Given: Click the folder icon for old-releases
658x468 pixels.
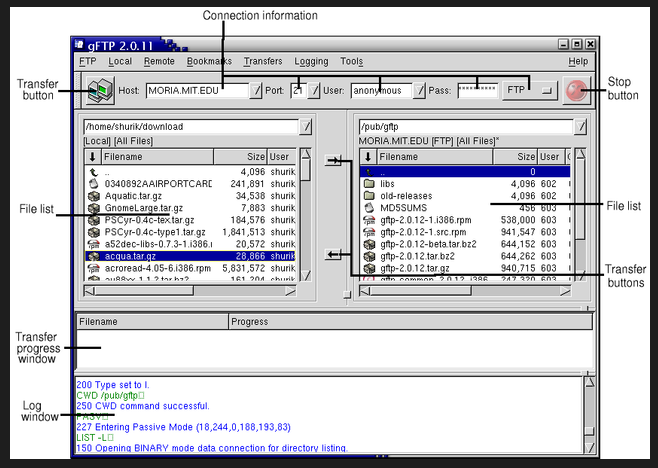Looking at the screenshot, I should click(x=369, y=196).
